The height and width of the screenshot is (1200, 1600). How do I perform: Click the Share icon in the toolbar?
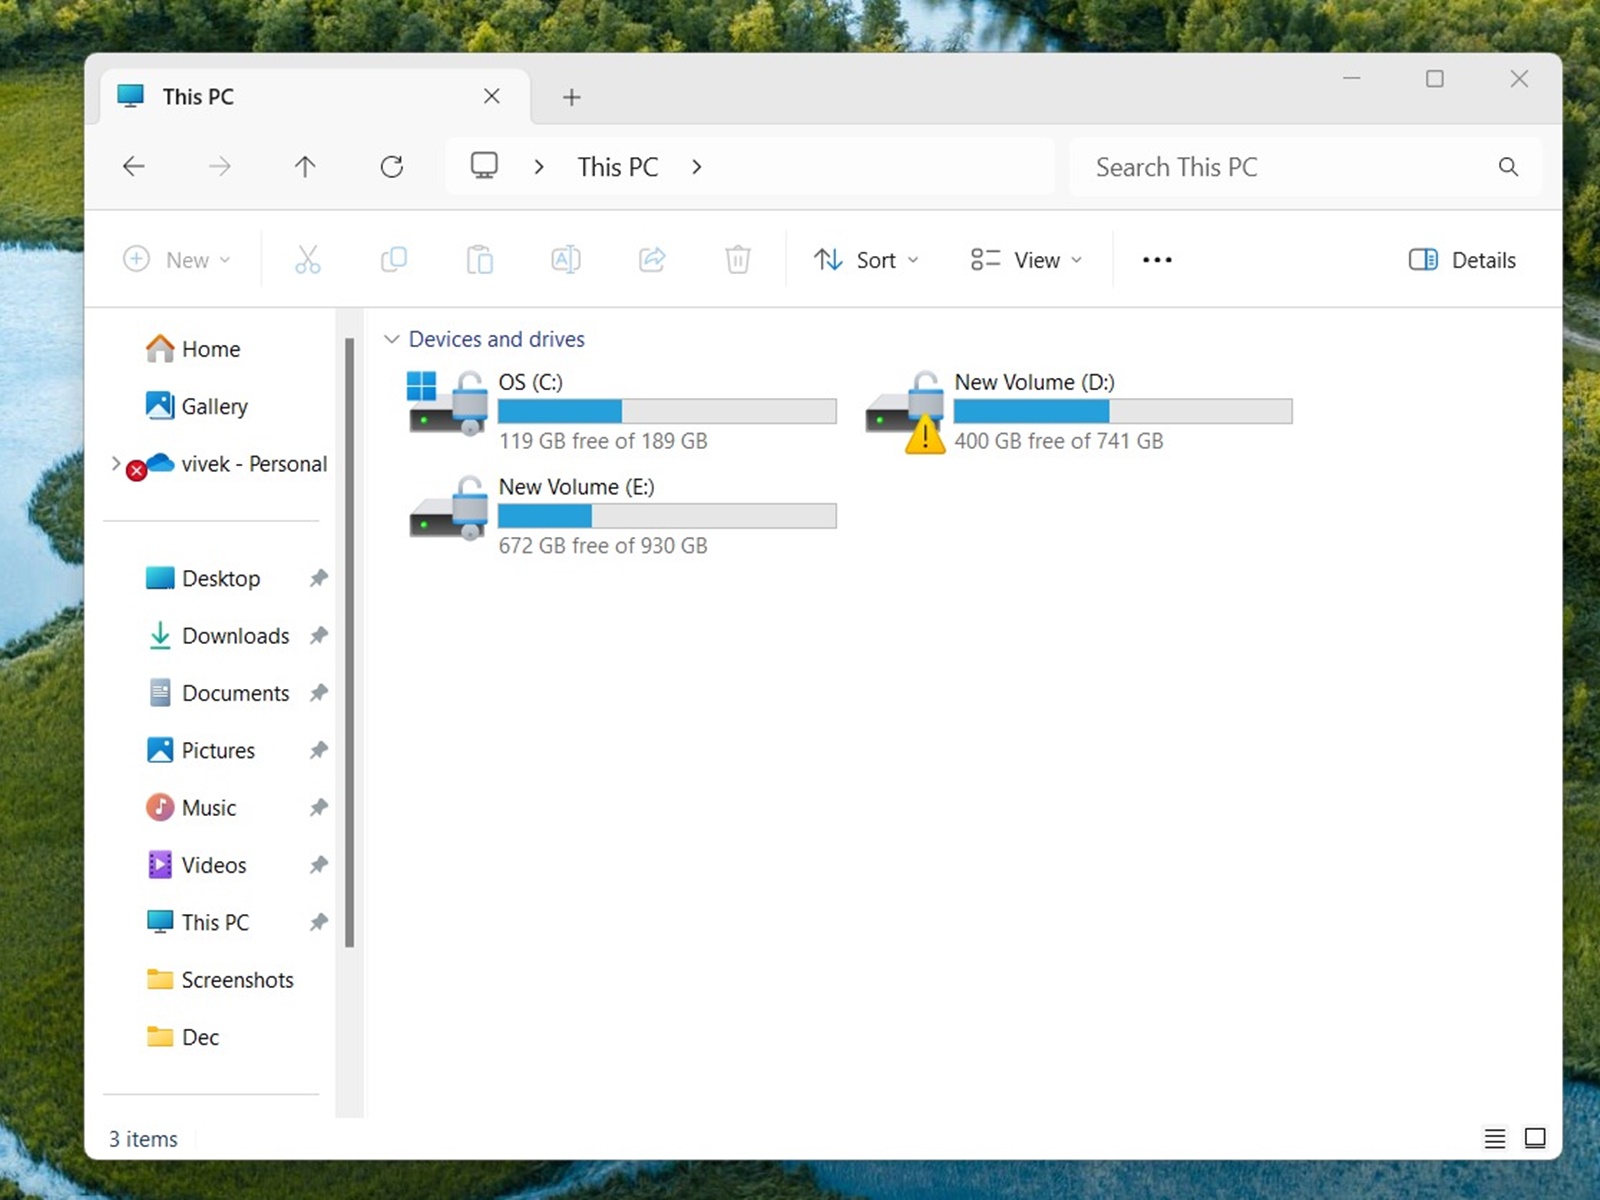651,259
